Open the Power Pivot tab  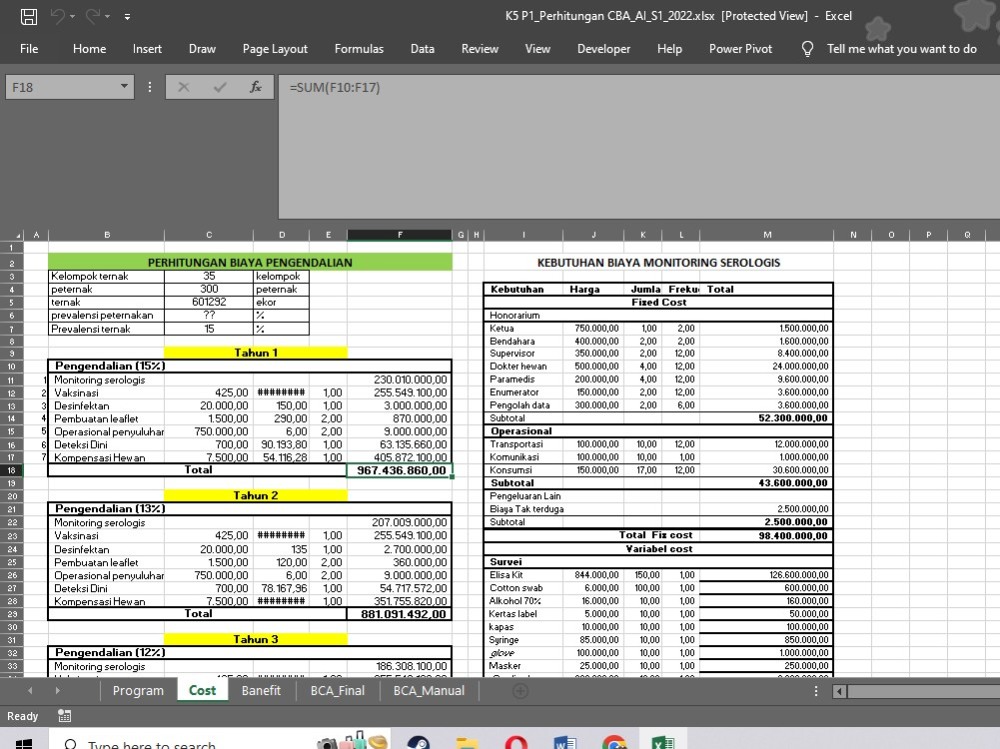point(740,49)
